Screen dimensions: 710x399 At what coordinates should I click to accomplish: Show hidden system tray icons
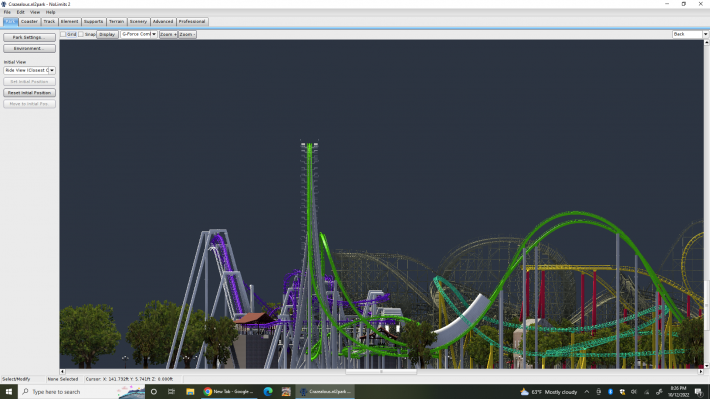[x=586, y=392]
